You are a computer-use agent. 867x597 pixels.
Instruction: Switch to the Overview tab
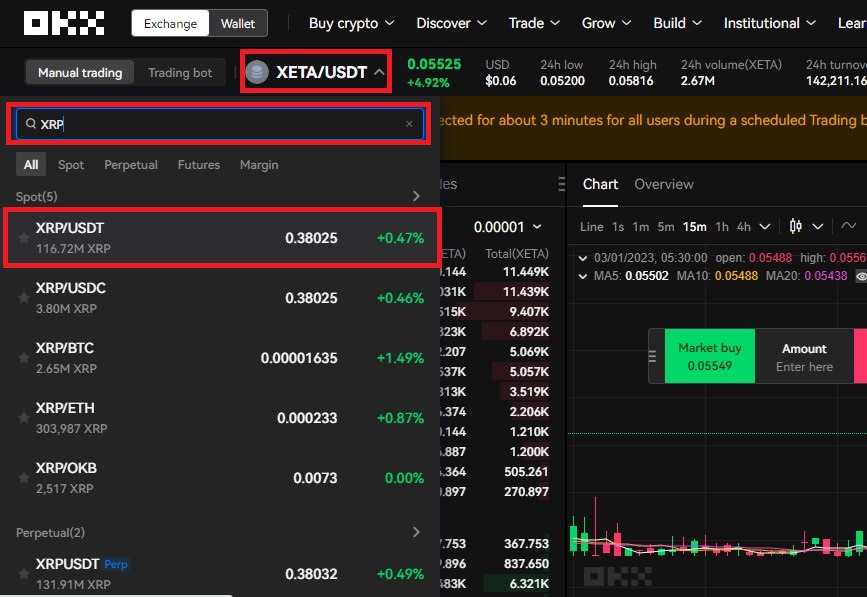(x=664, y=184)
